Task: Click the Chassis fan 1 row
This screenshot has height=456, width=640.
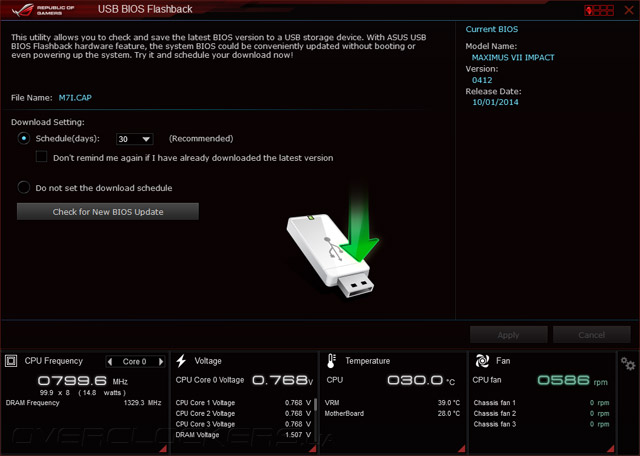Action: coord(541,403)
